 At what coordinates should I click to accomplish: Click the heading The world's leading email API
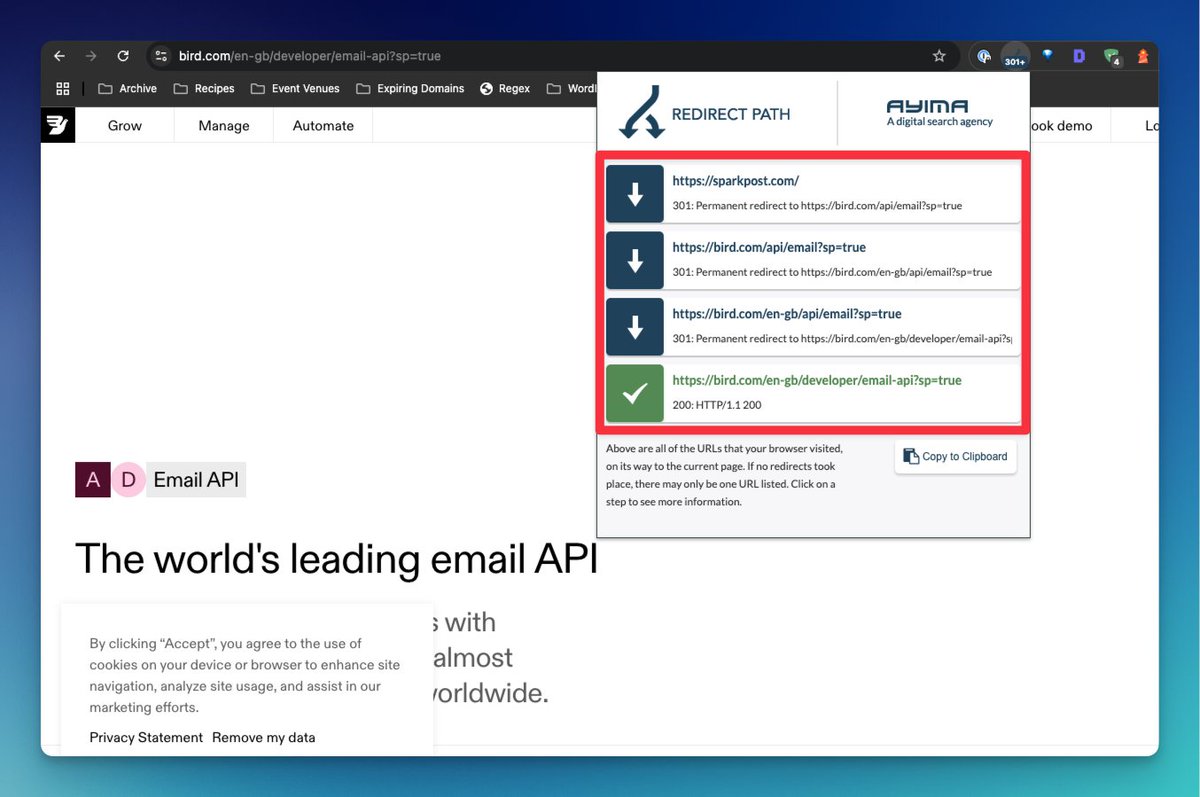point(336,558)
